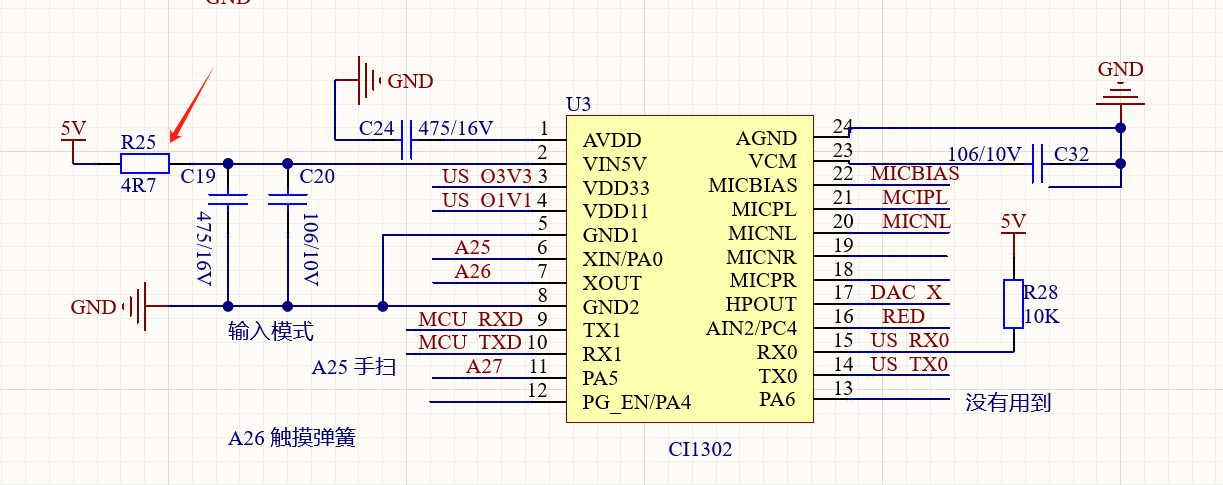Select the DAC_X net label
This screenshot has height=485, width=1223.
905,293
